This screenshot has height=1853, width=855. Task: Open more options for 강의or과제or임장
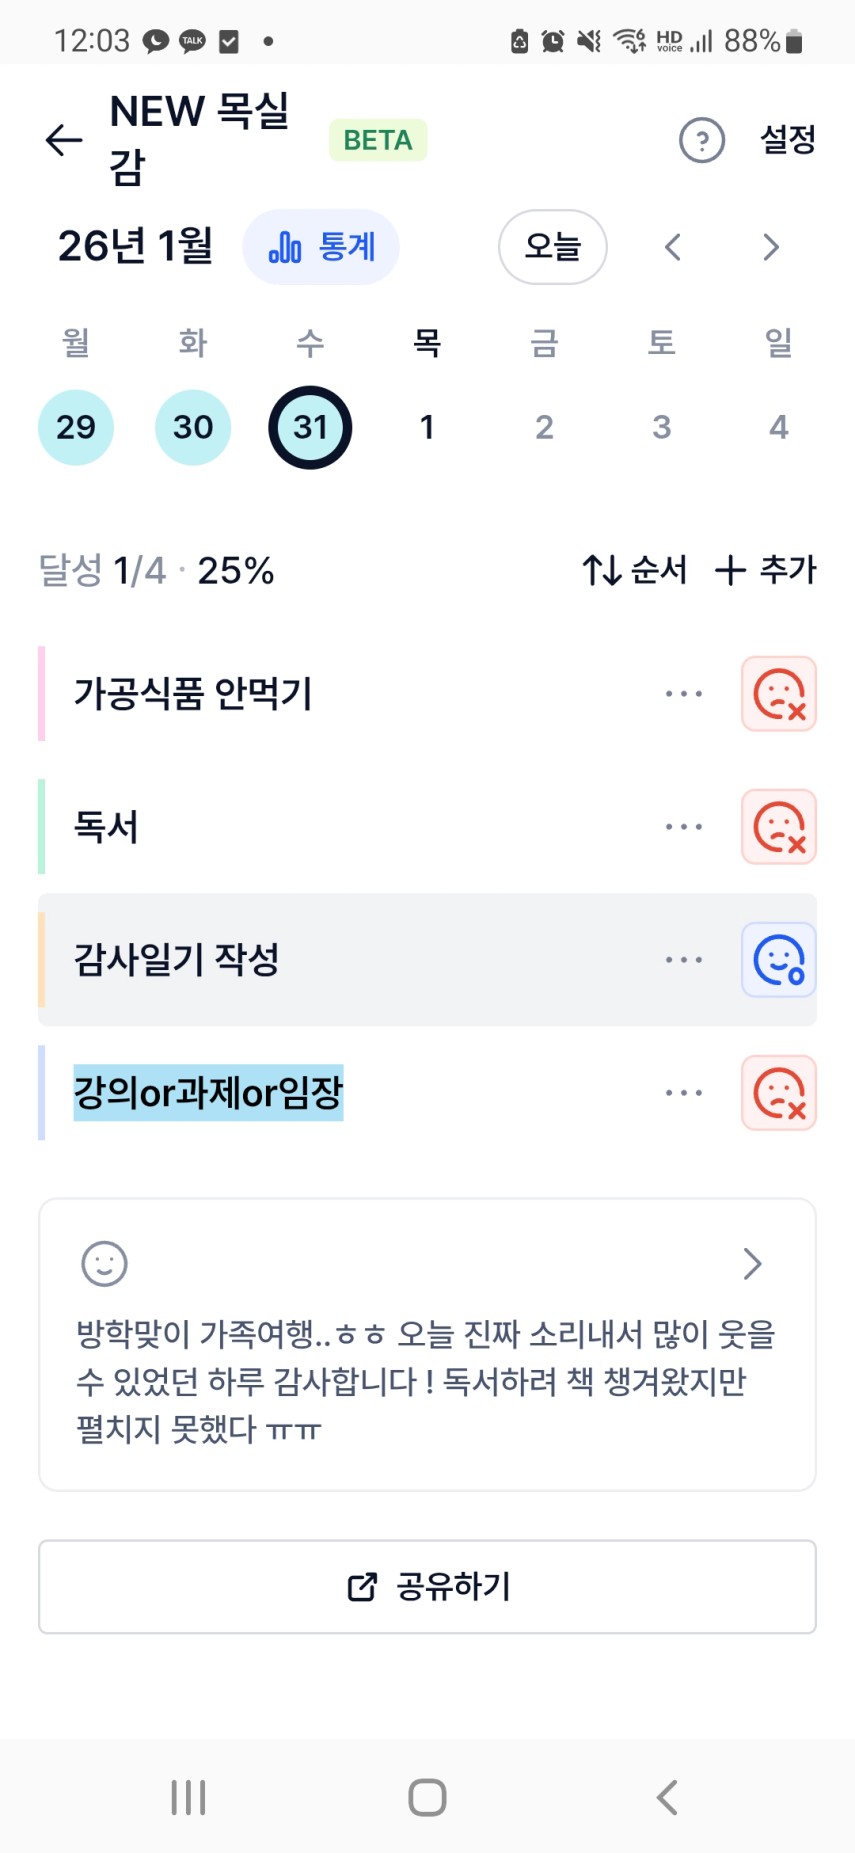pos(684,1093)
